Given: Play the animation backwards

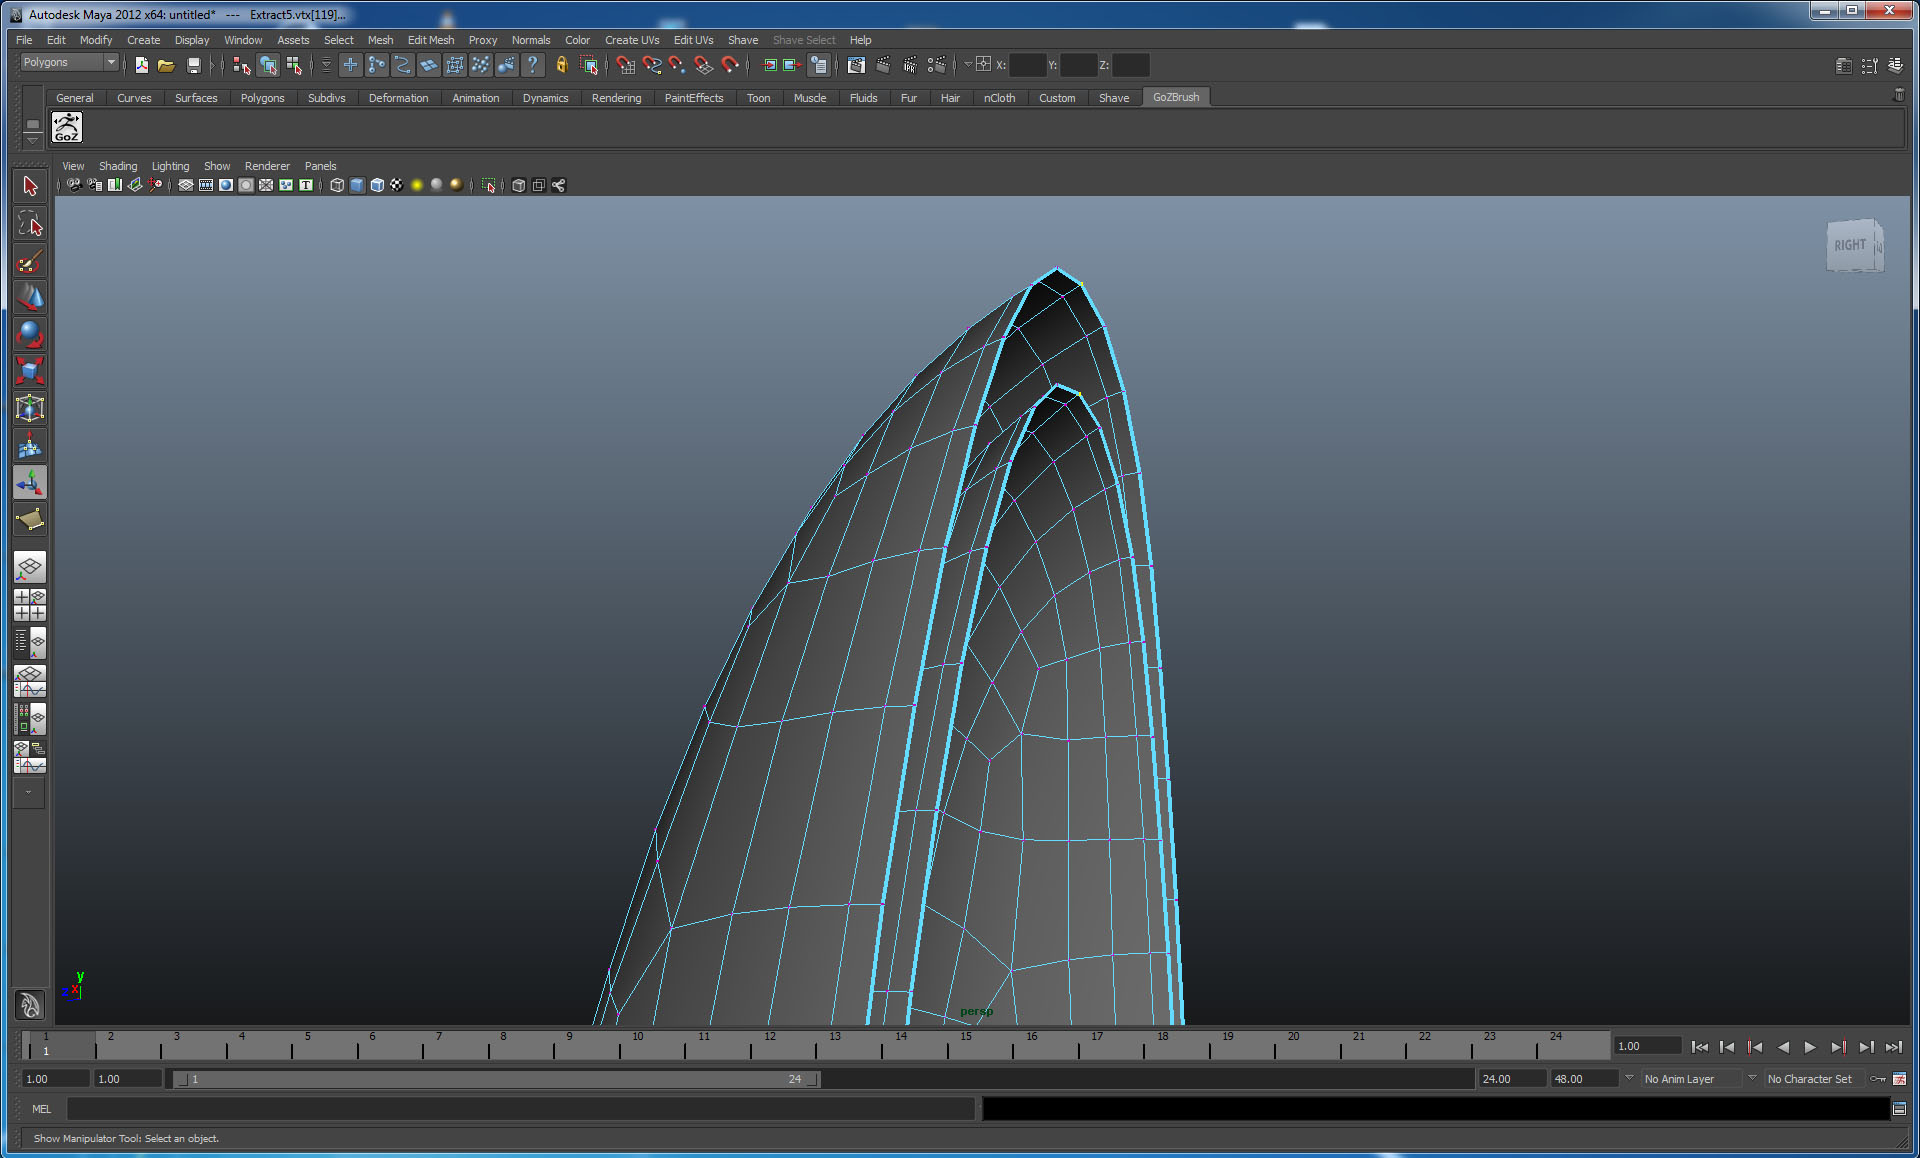Looking at the screenshot, I should click(1782, 1047).
